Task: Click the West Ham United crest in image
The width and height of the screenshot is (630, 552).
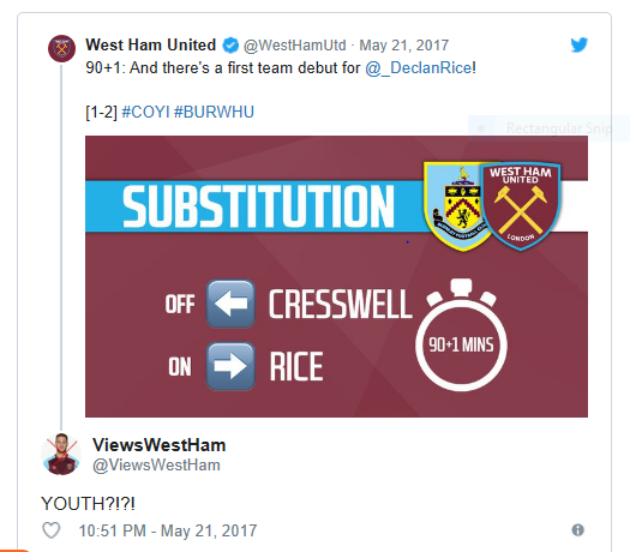Action: coord(520,205)
